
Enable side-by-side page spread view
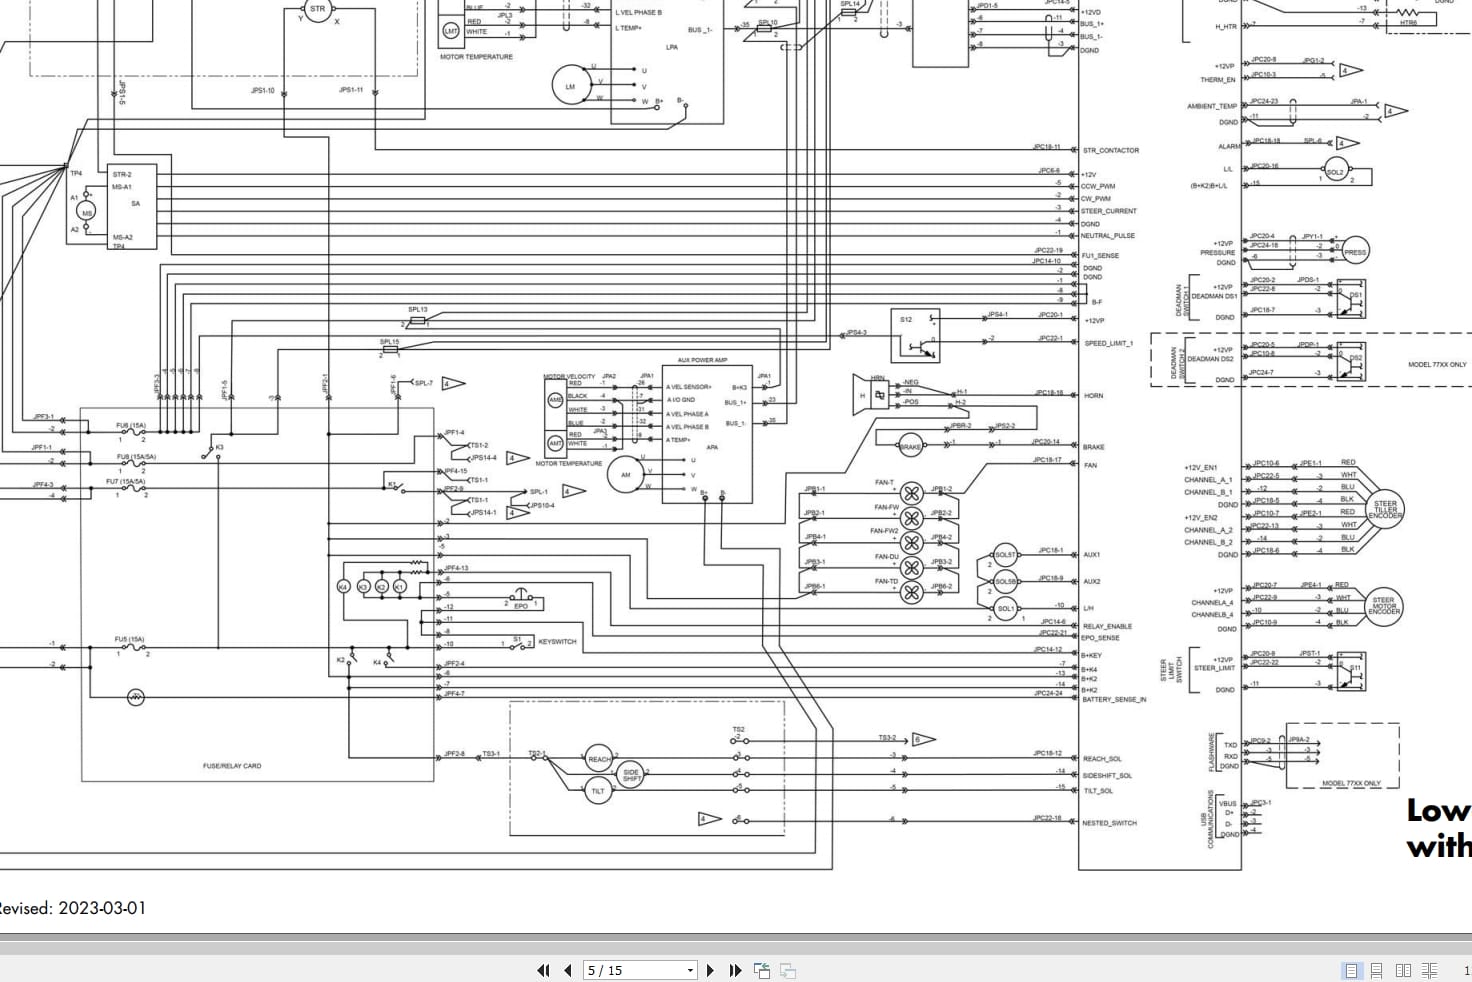tap(1403, 970)
